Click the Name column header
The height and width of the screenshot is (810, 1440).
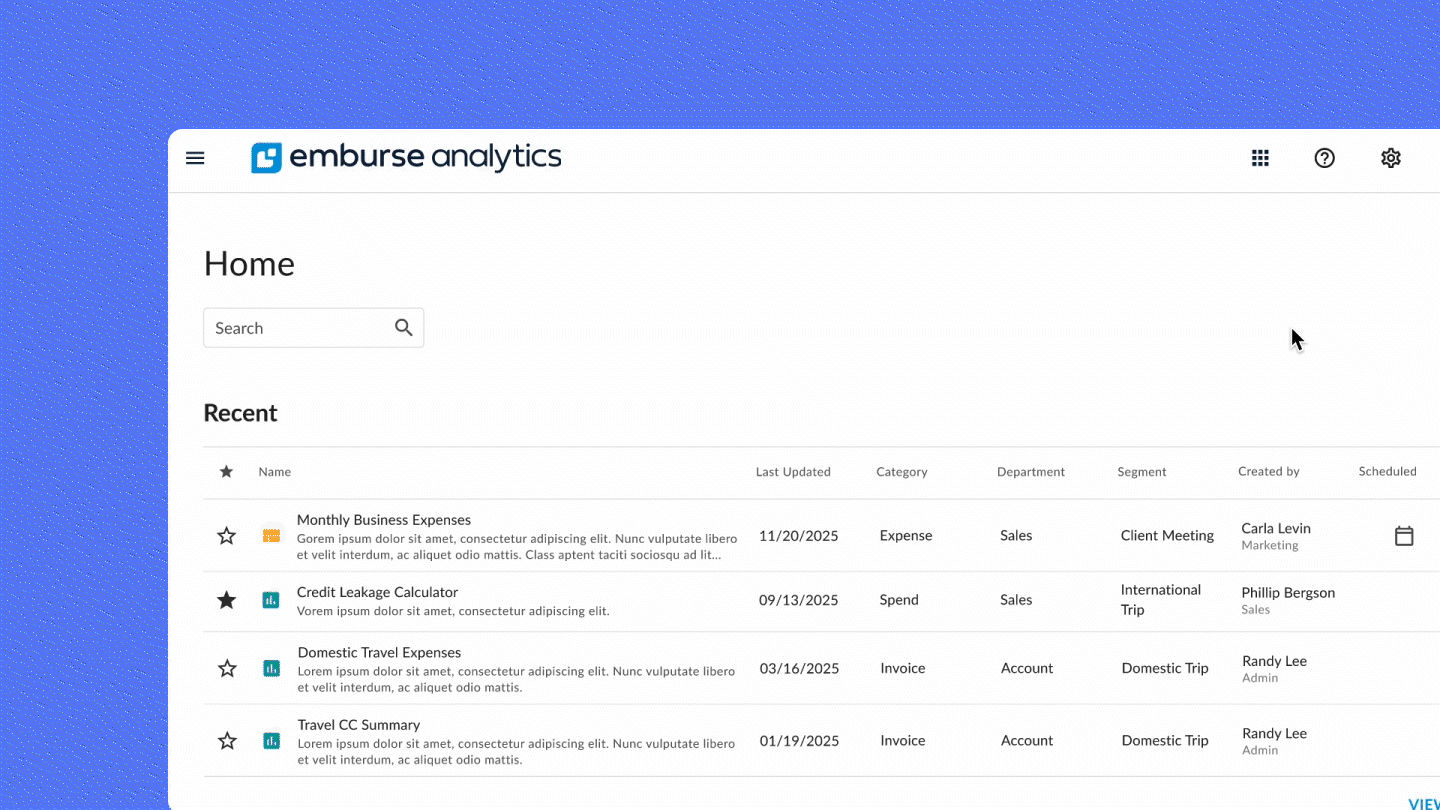[x=275, y=472]
